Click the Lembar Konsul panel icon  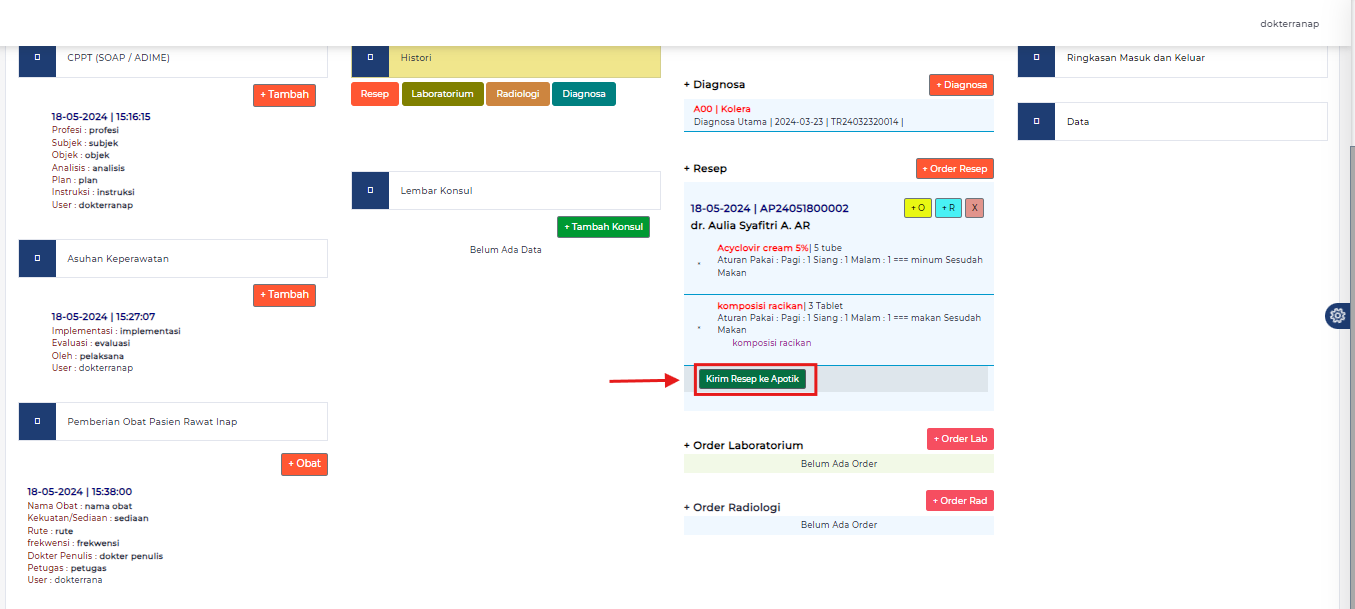pos(371,190)
